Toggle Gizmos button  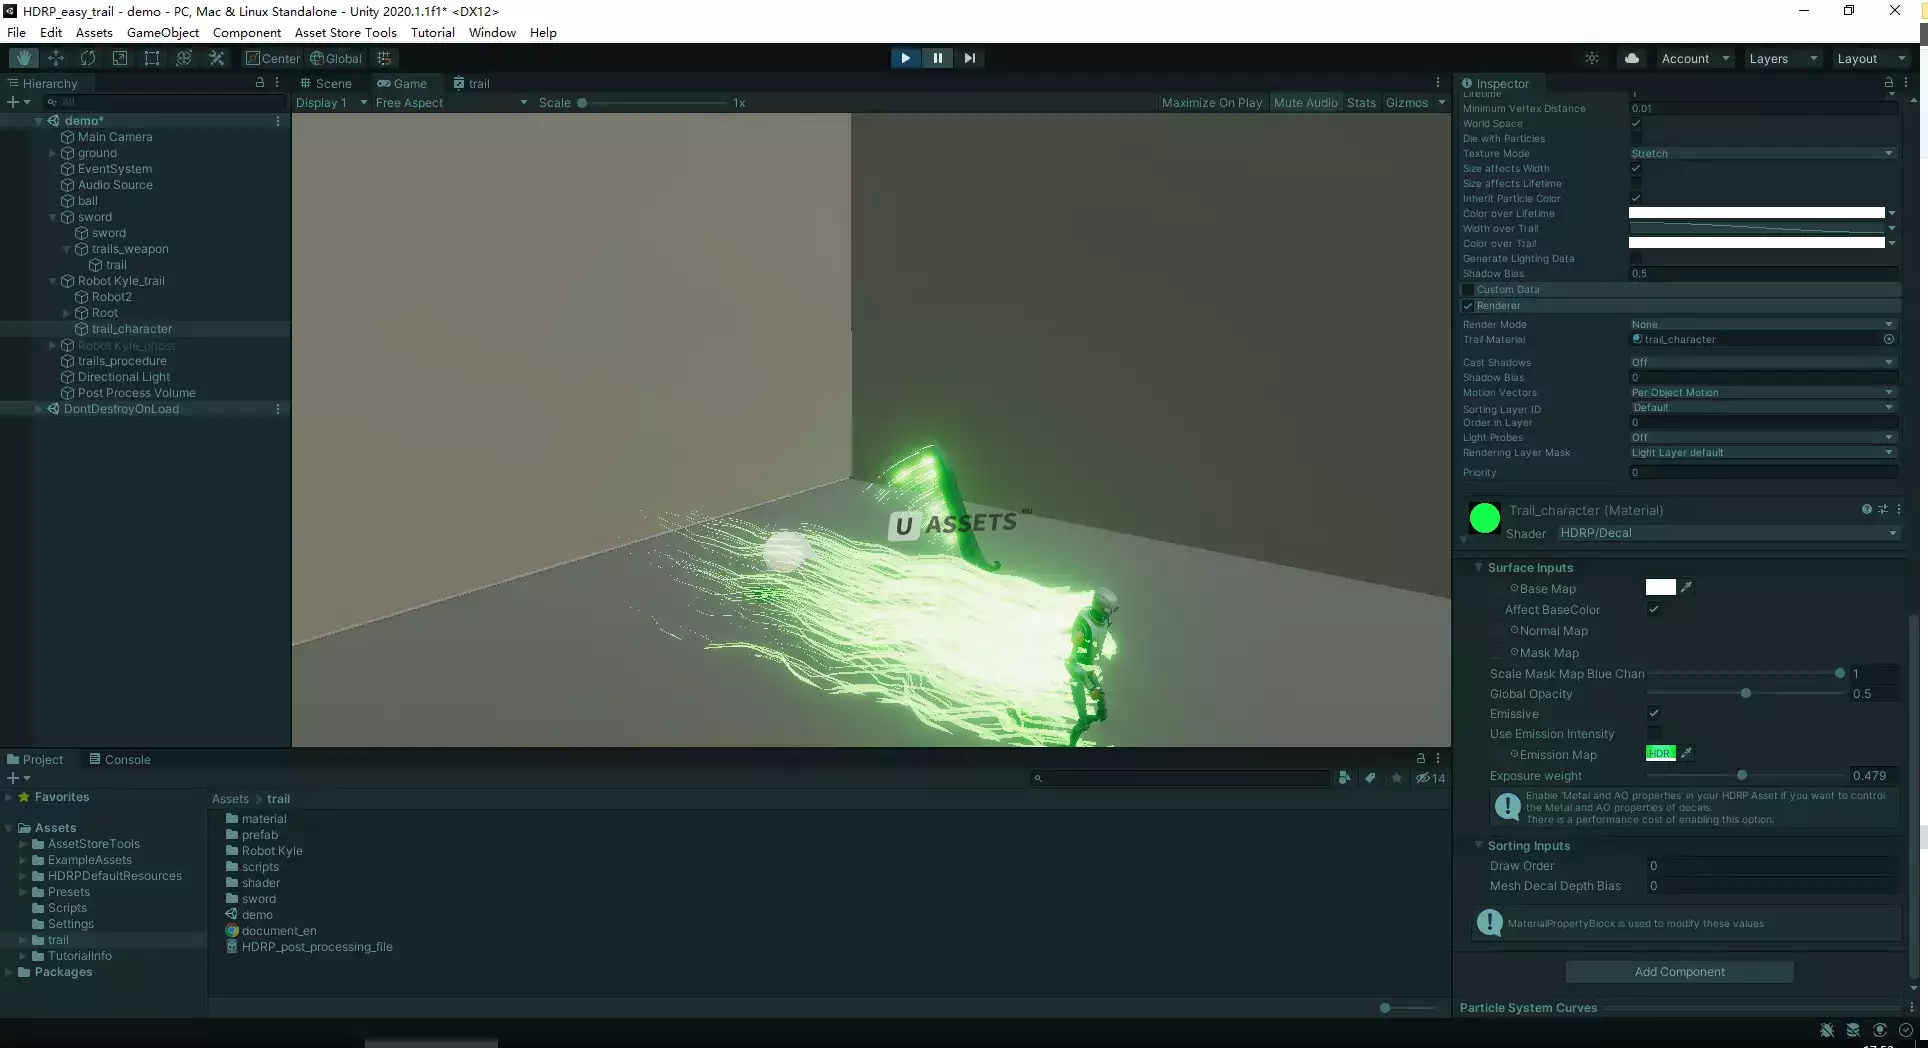pyautogui.click(x=1407, y=103)
